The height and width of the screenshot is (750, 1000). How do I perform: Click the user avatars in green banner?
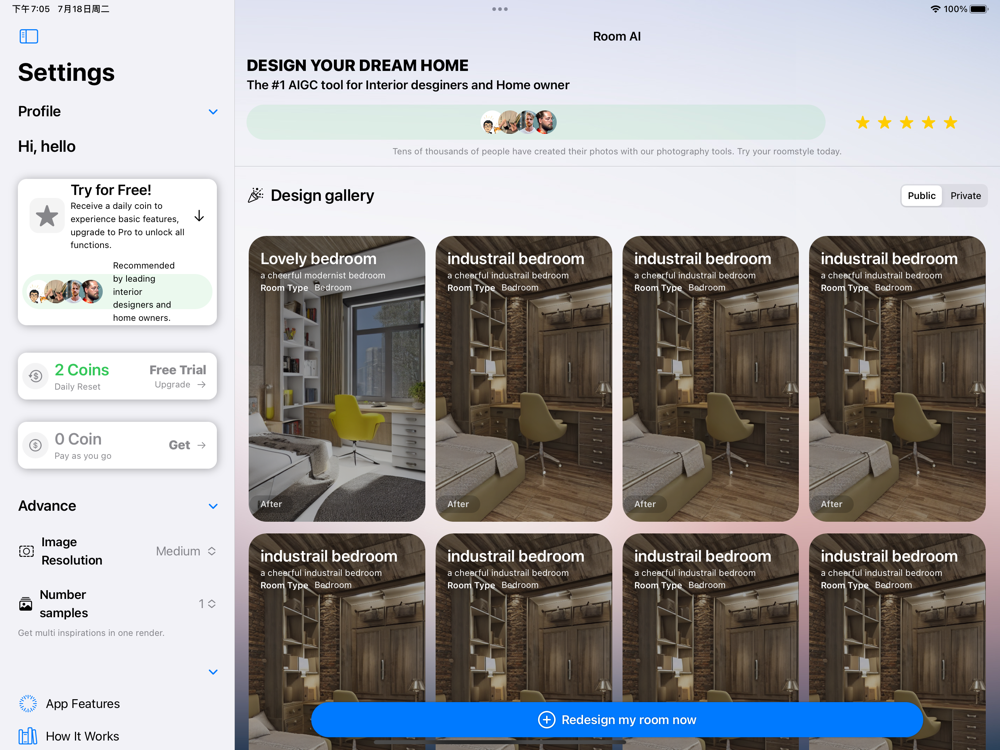pos(518,122)
